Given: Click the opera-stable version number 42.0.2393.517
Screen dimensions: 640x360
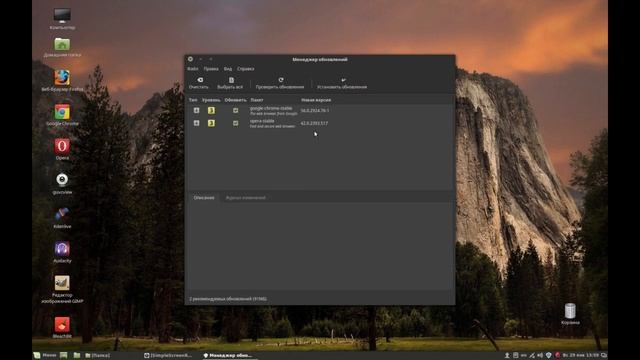Looking at the screenshot, I should 314,123.
